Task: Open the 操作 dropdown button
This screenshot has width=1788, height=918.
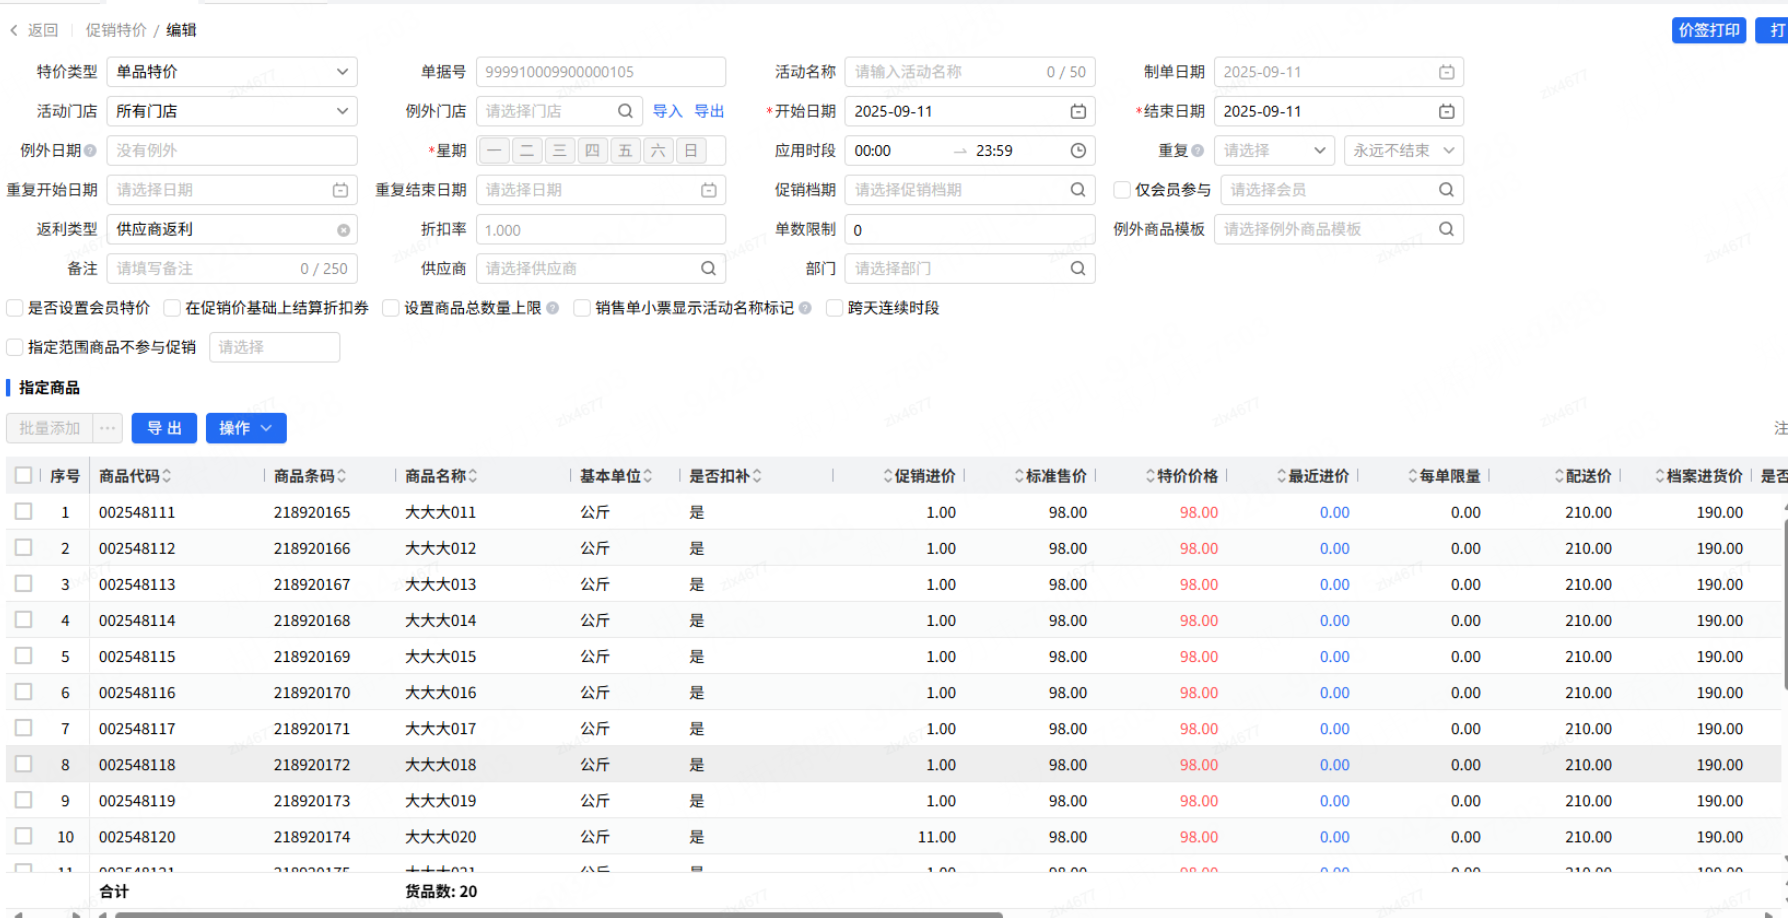Action: (246, 428)
